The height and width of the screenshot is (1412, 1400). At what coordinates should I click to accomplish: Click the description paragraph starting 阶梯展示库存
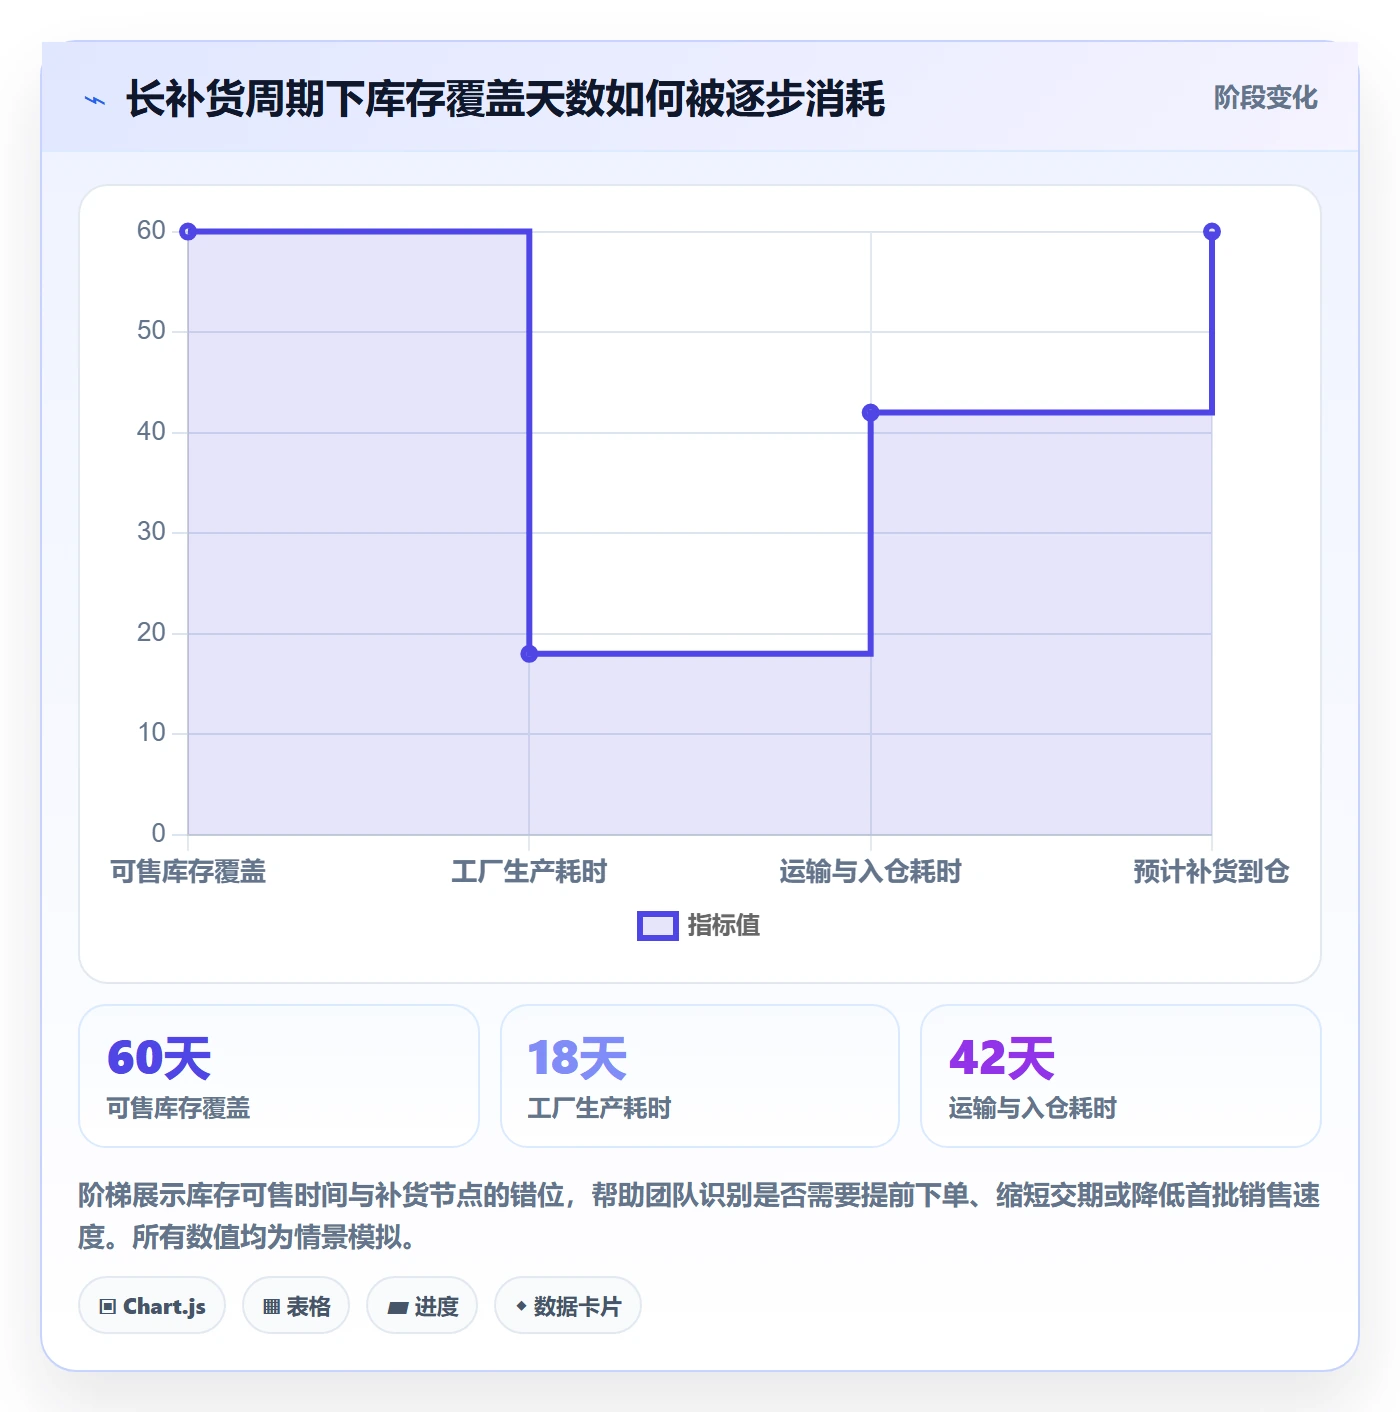(x=700, y=1216)
